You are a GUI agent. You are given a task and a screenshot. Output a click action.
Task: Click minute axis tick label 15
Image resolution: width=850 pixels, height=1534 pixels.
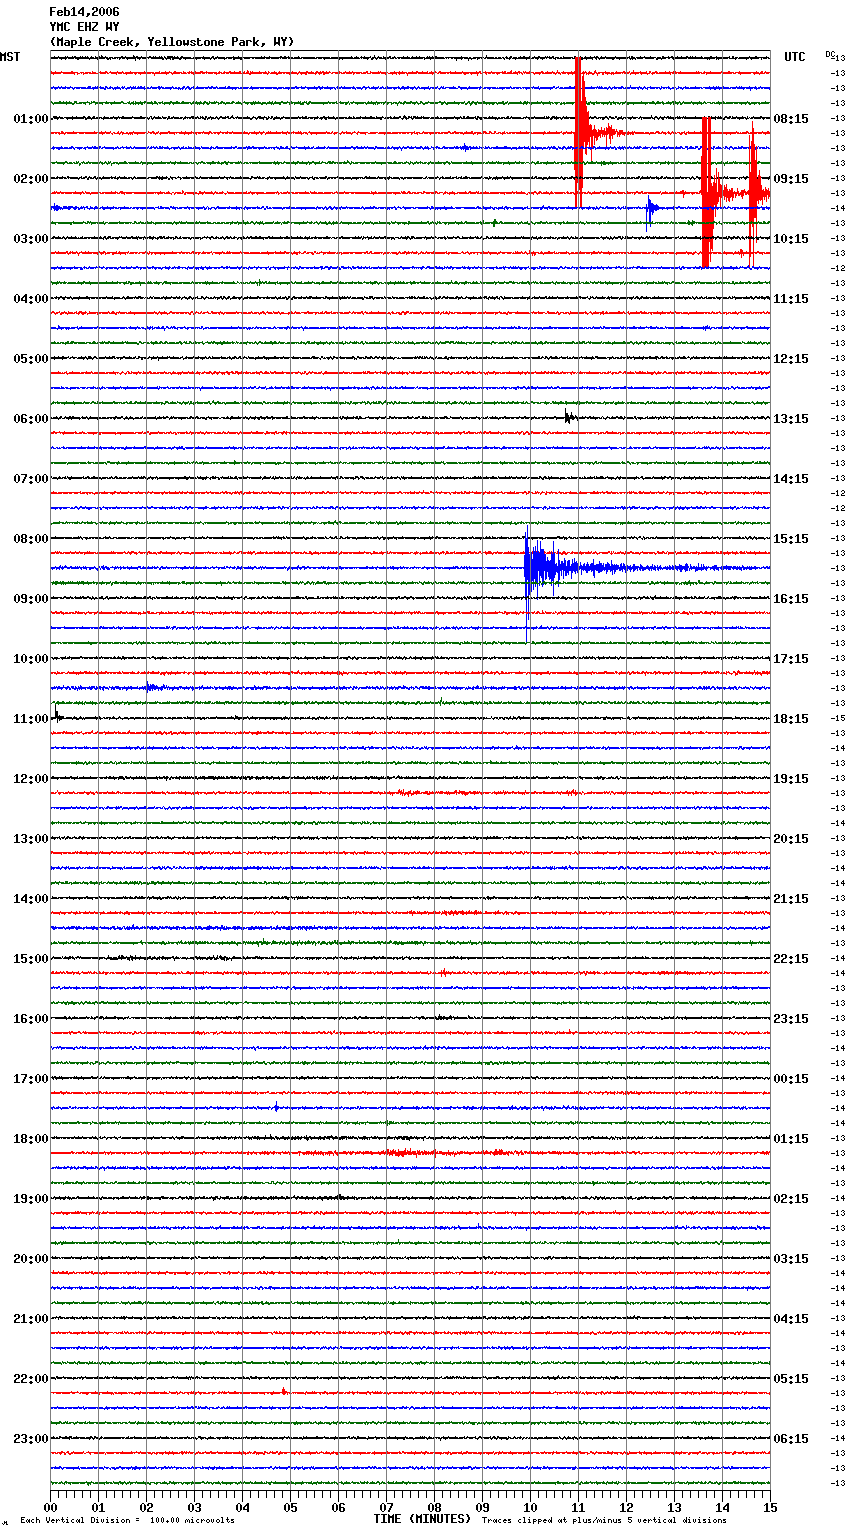pos(770,1507)
